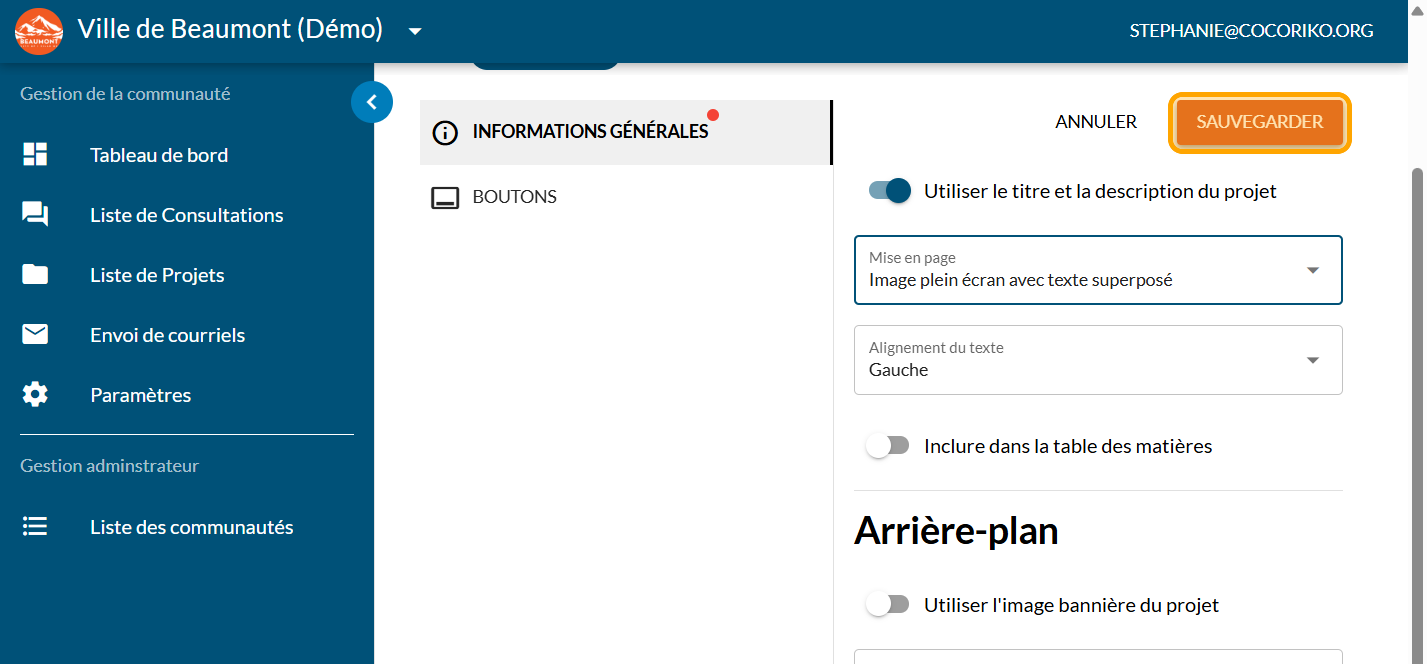Click the Beaumont community logo
Screen dimensions: 1427x664
39,31
